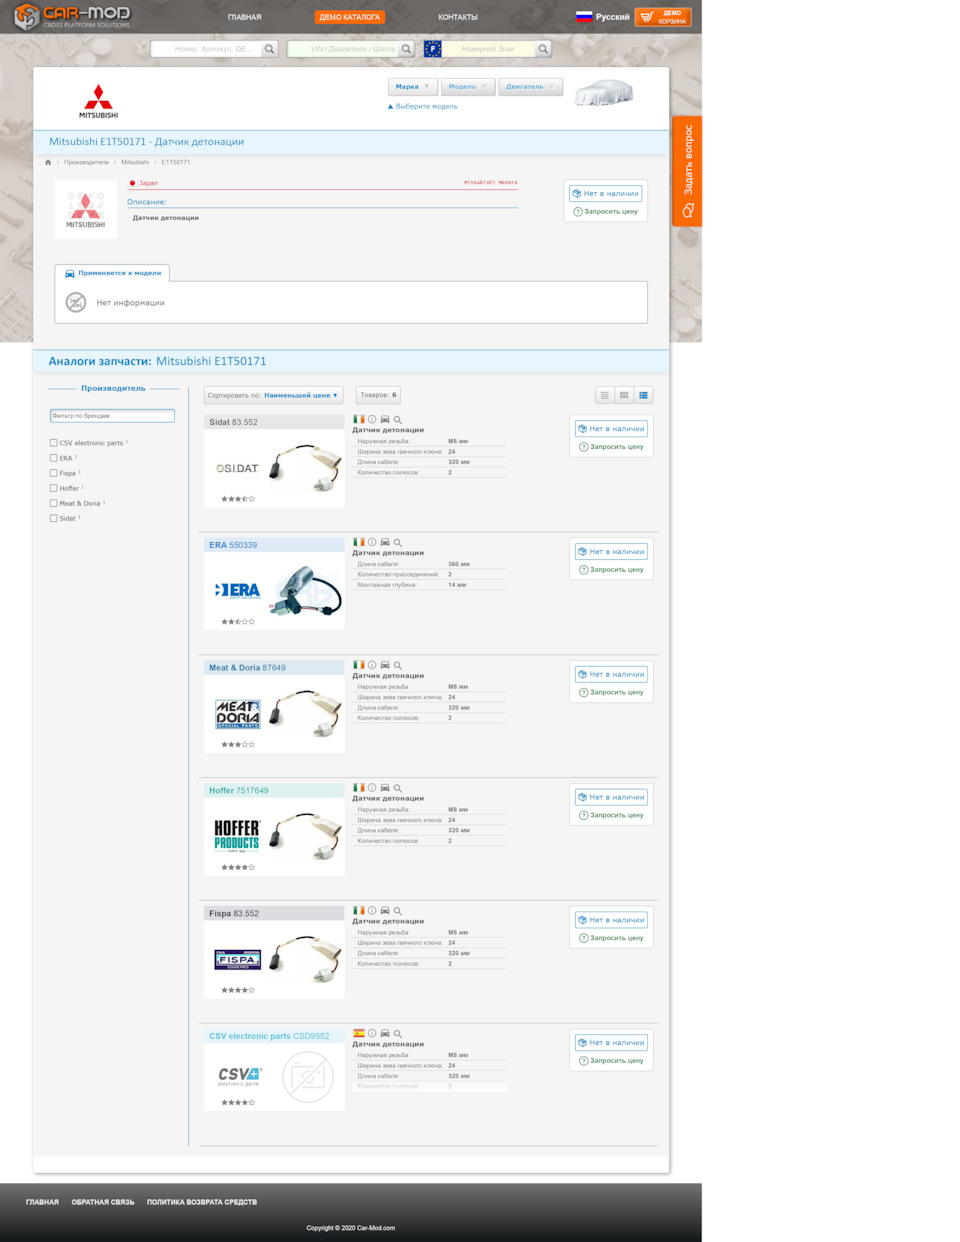This screenshot has width=960, height=1242.
Task: Open the Русский language selector
Action: (x=603, y=17)
